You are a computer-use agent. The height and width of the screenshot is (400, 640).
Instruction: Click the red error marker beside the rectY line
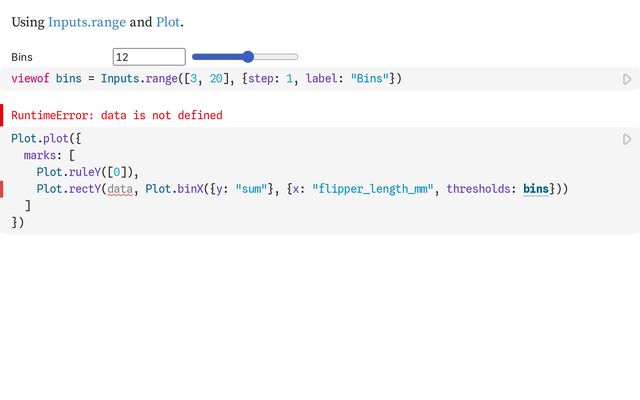click(x=2, y=189)
